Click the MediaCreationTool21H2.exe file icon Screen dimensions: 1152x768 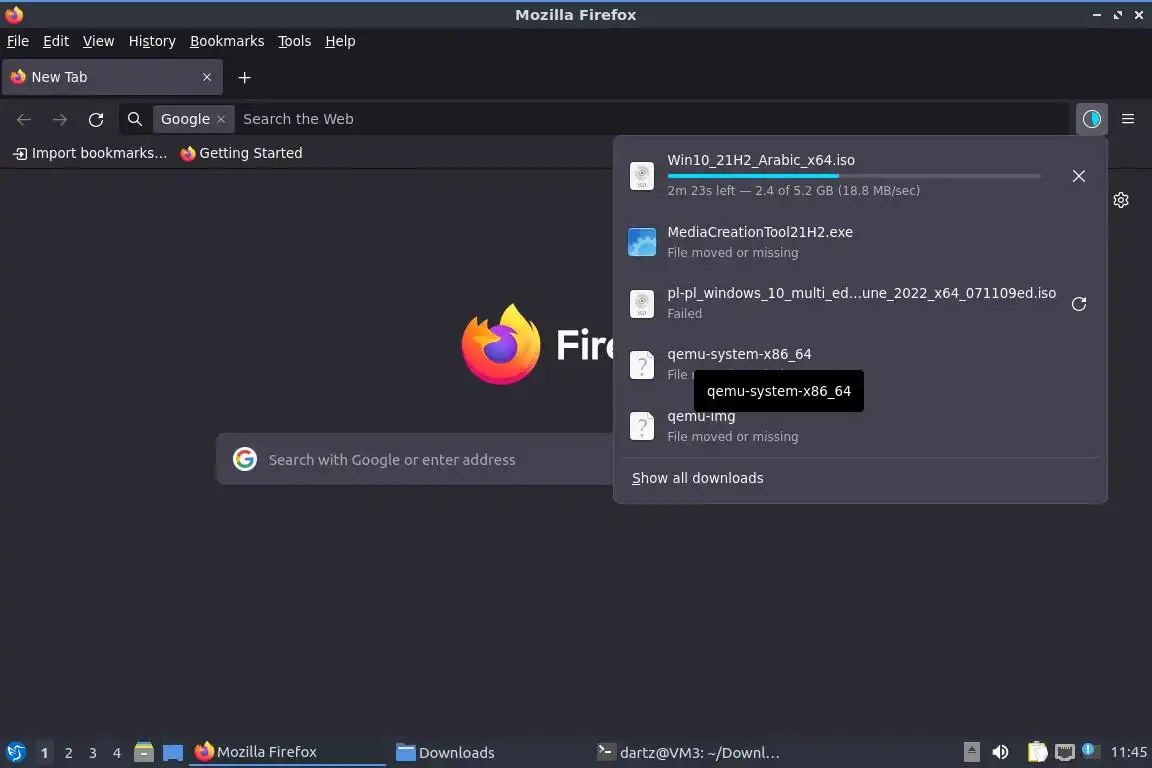641,242
